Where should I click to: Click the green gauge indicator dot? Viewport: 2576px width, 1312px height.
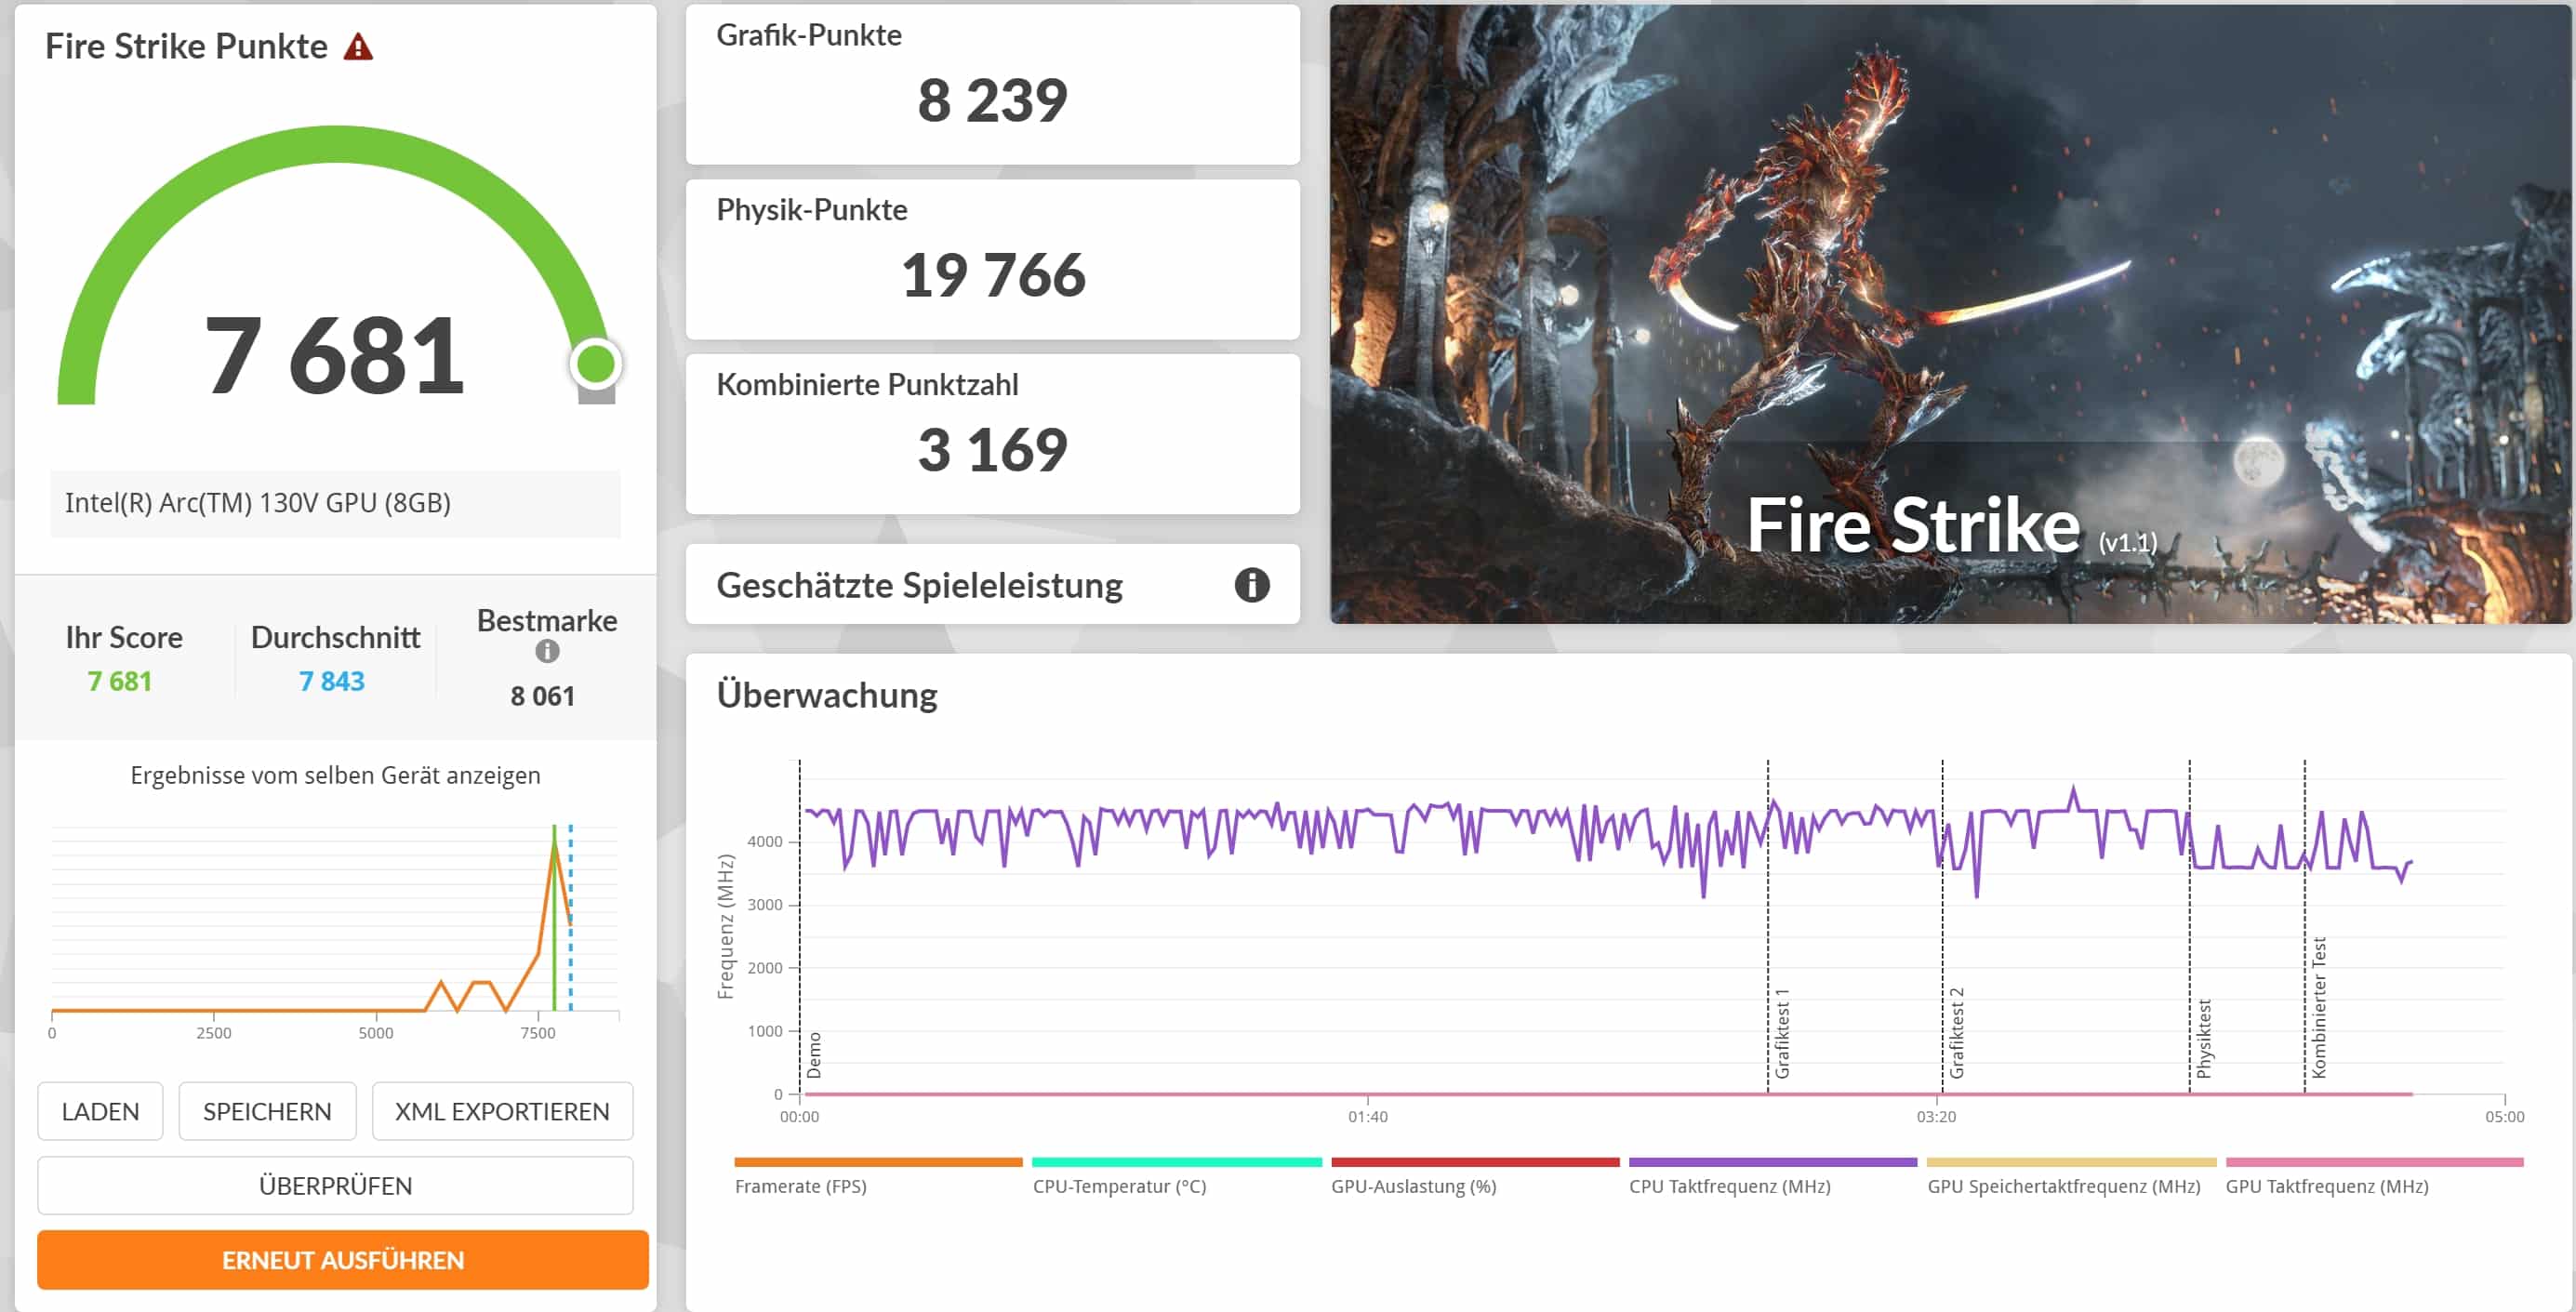click(596, 364)
